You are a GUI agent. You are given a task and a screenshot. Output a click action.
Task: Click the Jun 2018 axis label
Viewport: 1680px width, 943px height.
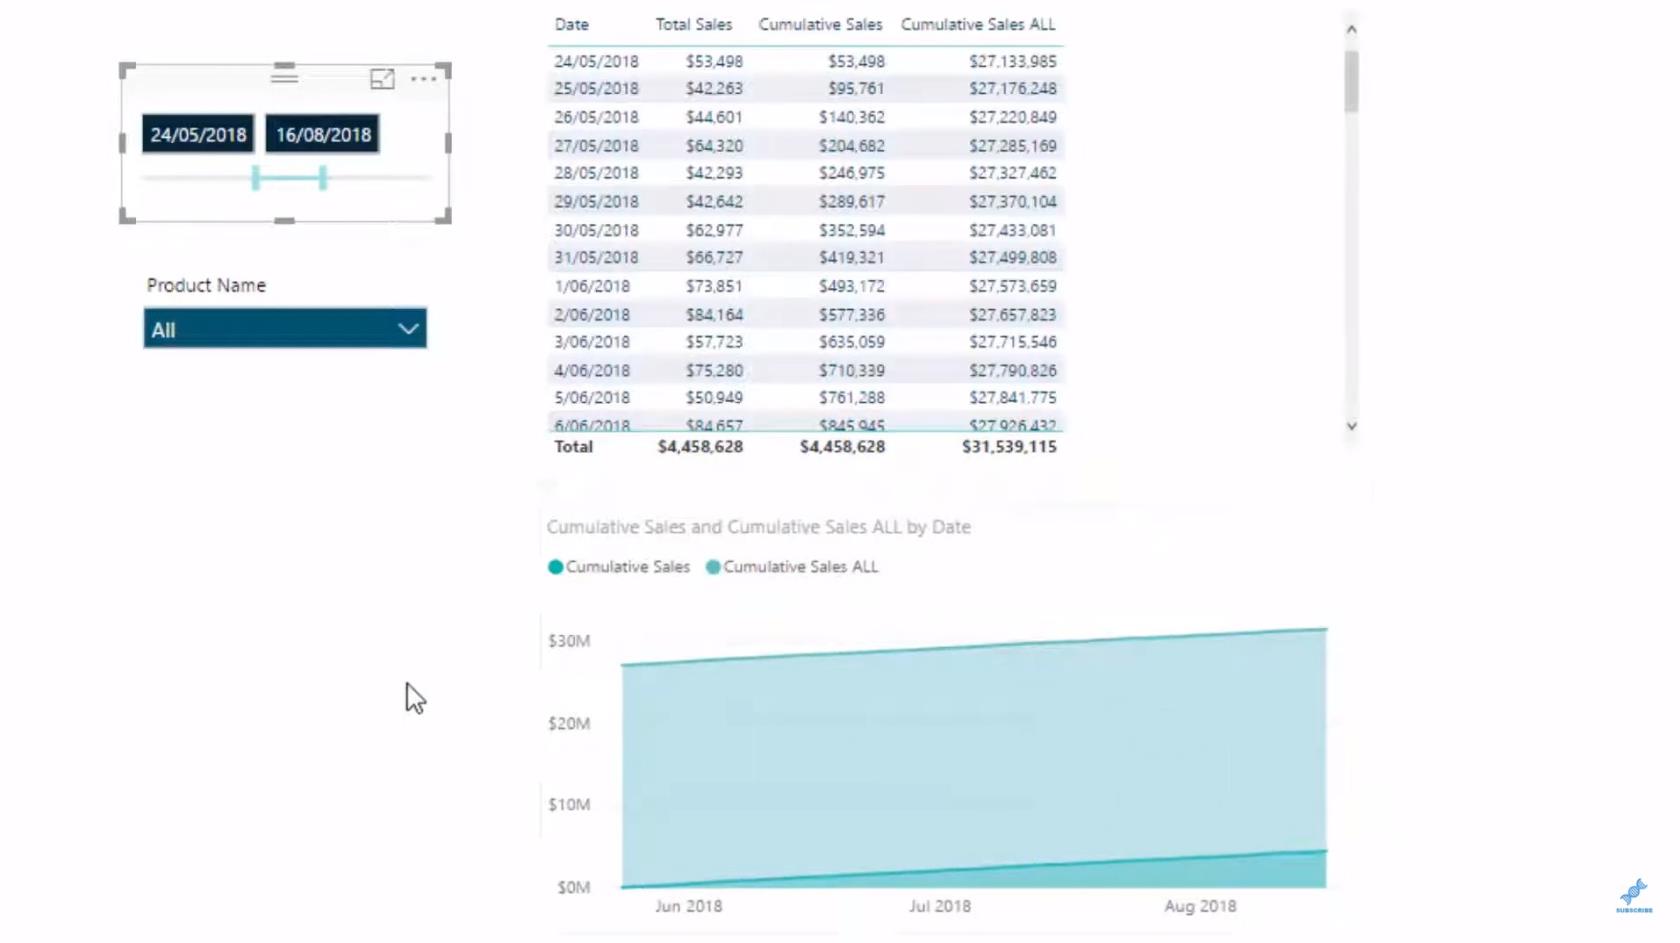688,906
